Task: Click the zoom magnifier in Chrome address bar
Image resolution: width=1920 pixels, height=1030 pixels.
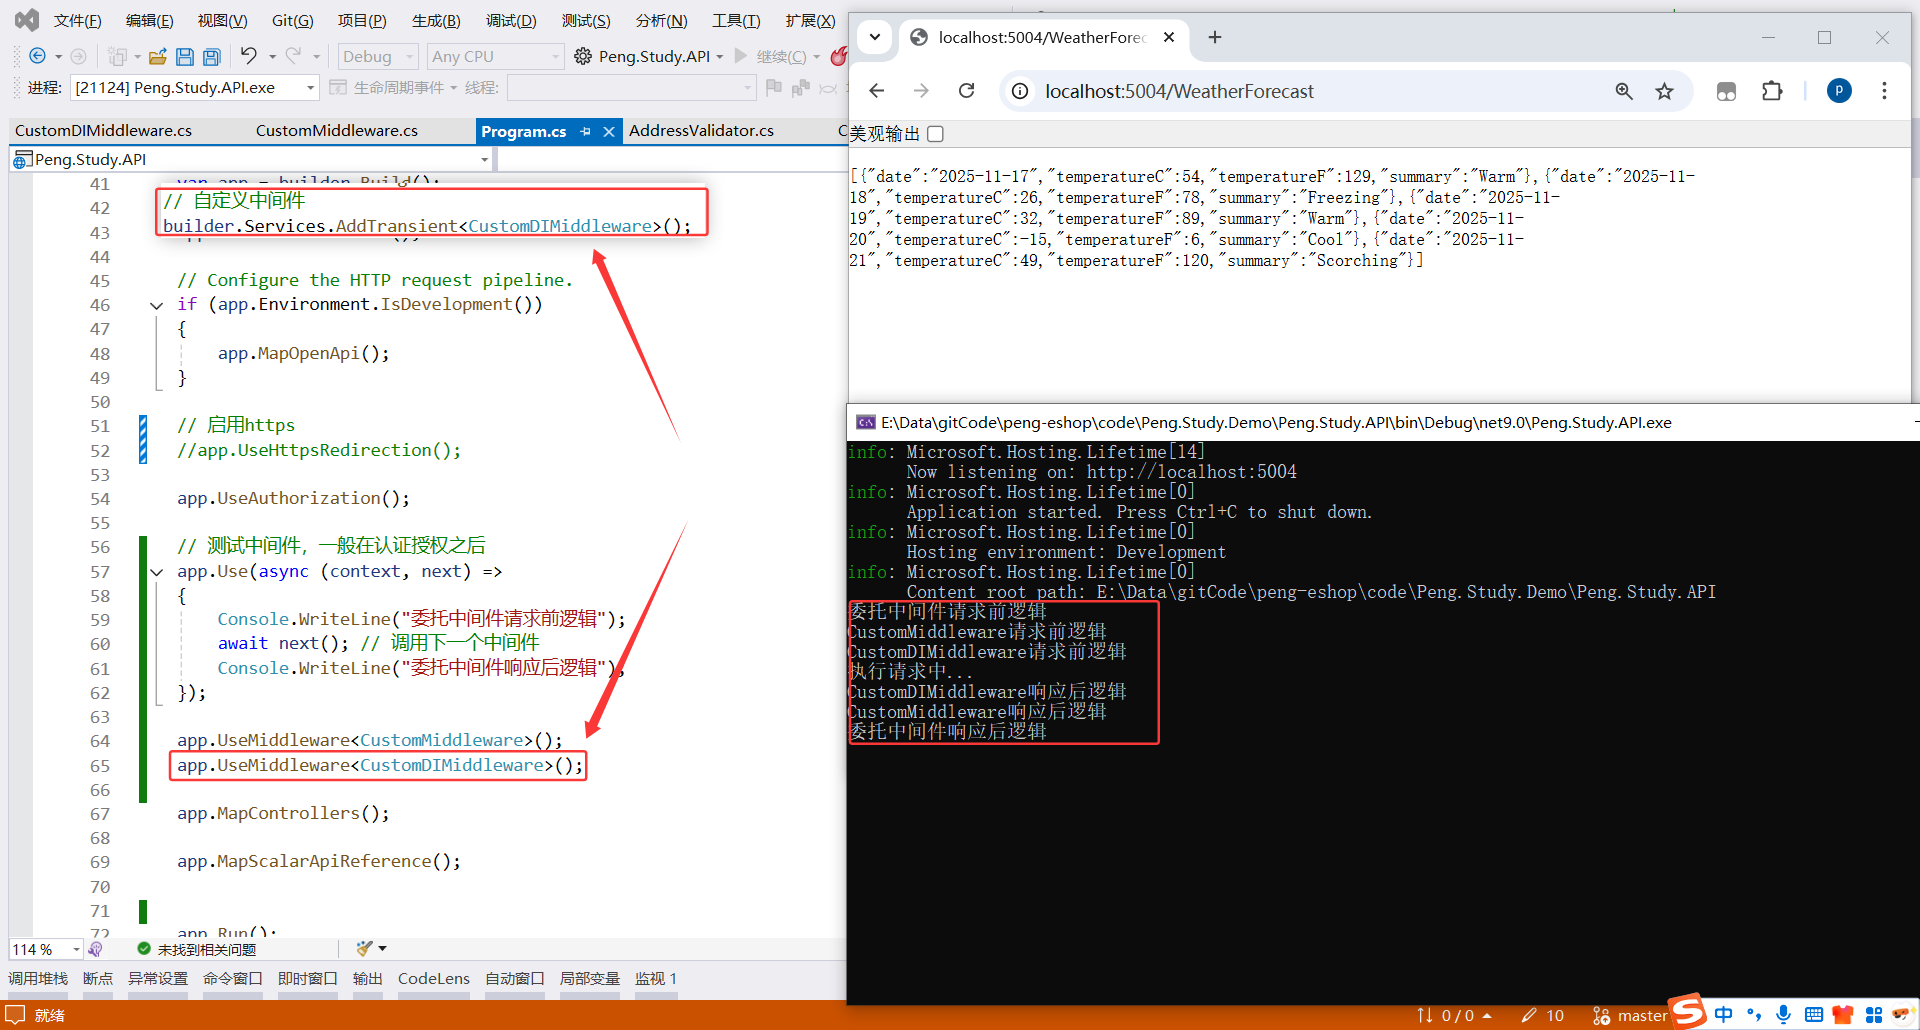Action: pos(1624,91)
